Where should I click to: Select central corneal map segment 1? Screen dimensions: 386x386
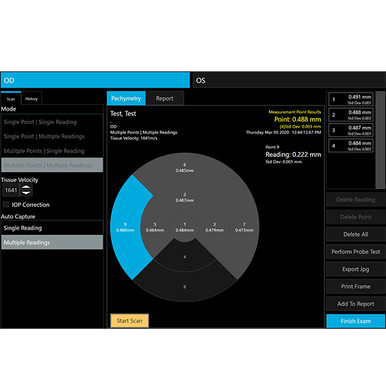(x=184, y=227)
